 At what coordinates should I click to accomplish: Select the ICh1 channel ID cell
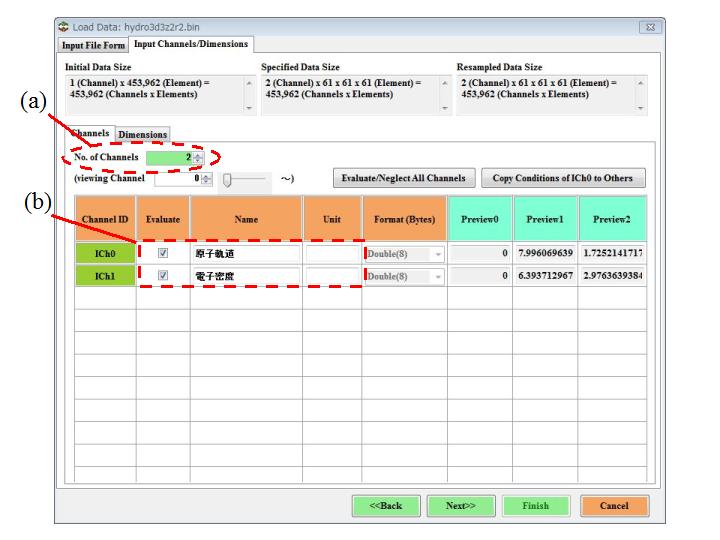point(105,276)
